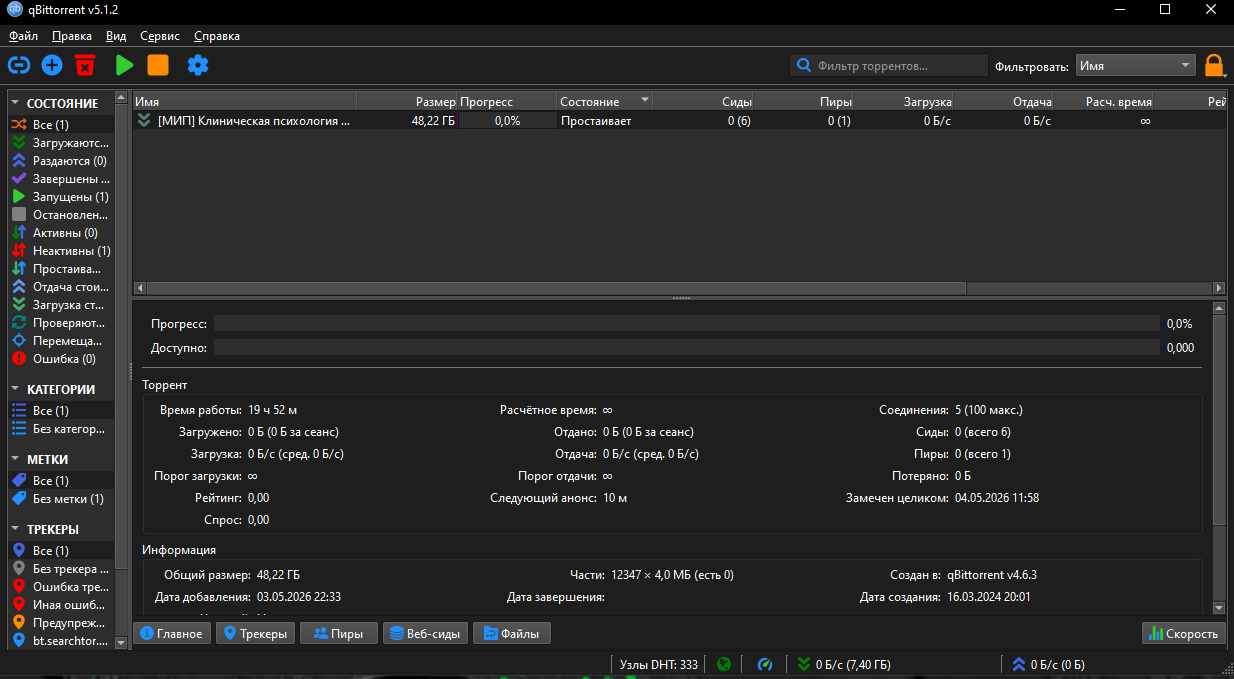Select the 'Все (1)' status filter
Viewport: 1234px width, 679px height.
tap(62, 125)
